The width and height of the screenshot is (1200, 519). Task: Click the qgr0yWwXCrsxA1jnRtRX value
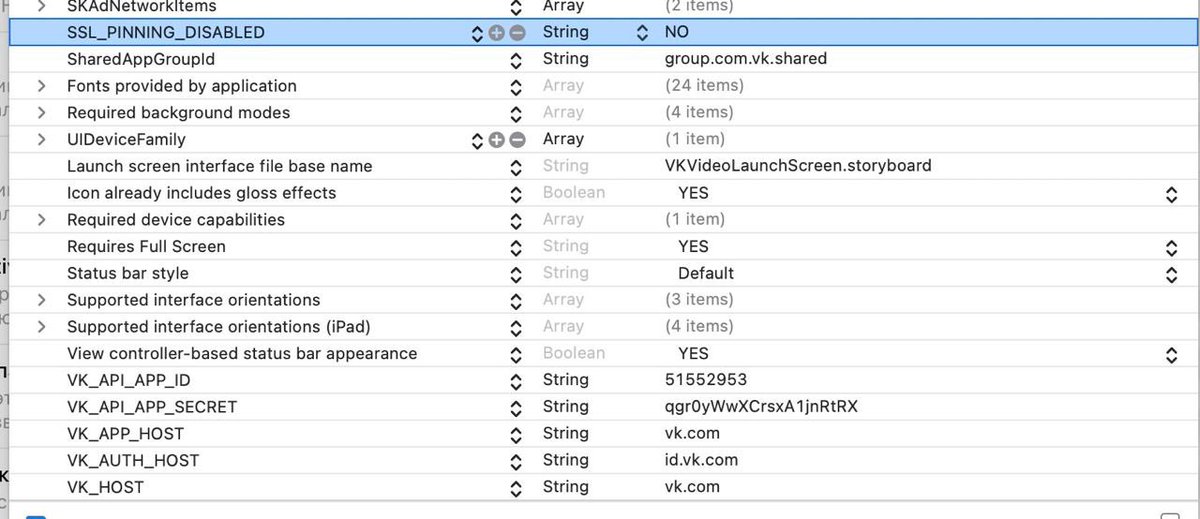[762, 407]
